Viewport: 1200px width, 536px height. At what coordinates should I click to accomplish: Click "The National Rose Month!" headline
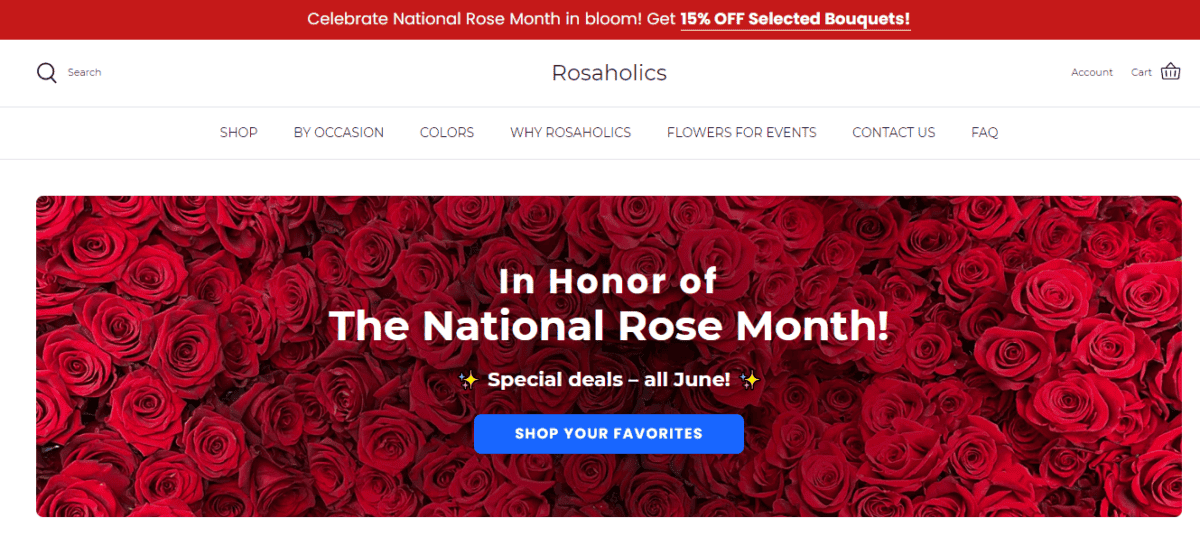609,326
